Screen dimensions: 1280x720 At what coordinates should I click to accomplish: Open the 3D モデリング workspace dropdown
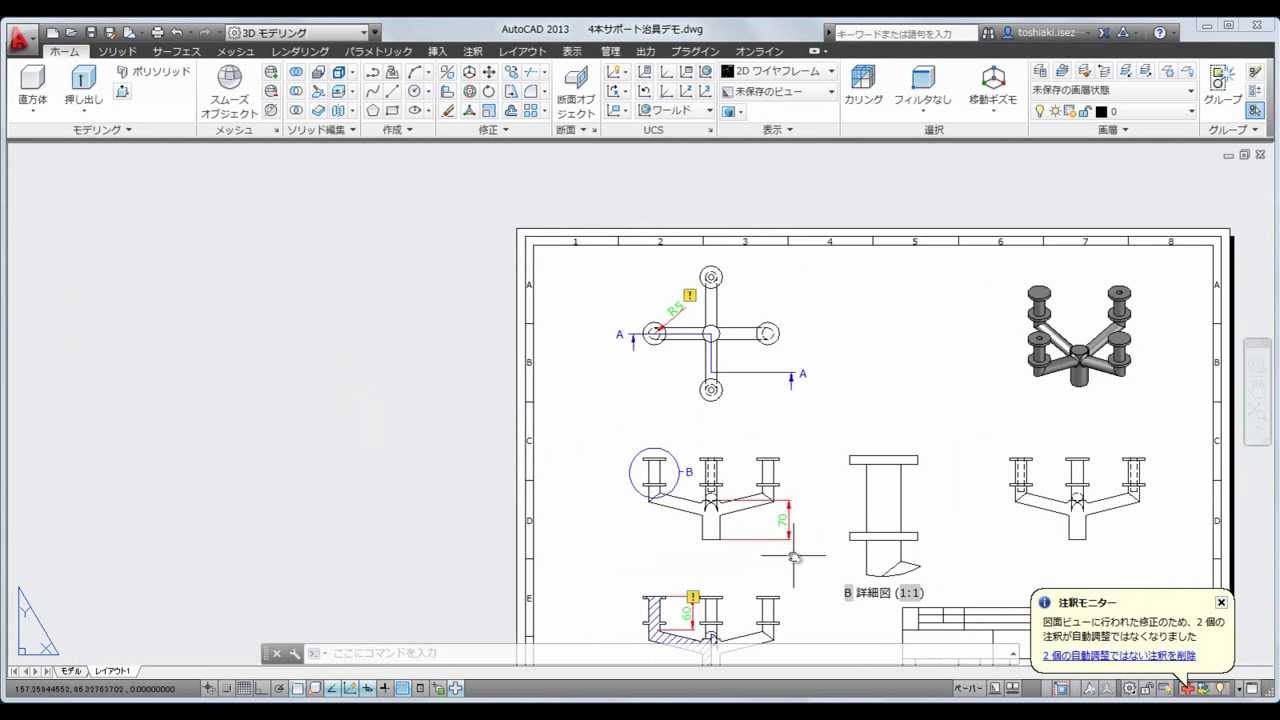298,33
